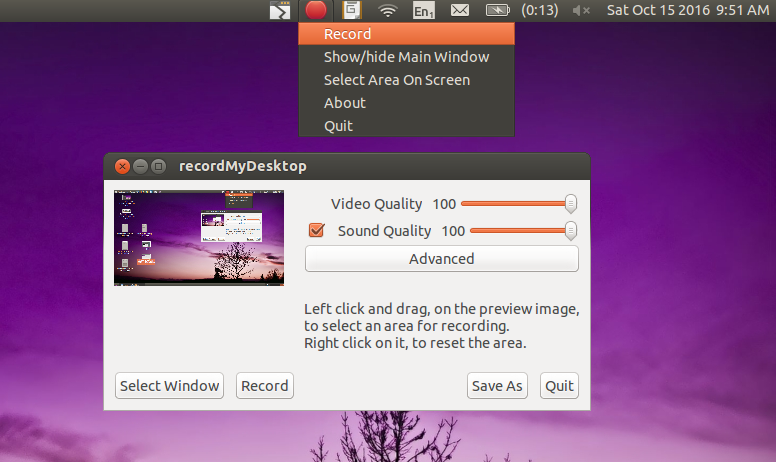Click the Sound Quality slider track
The image size is (776, 462).
coord(523,231)
